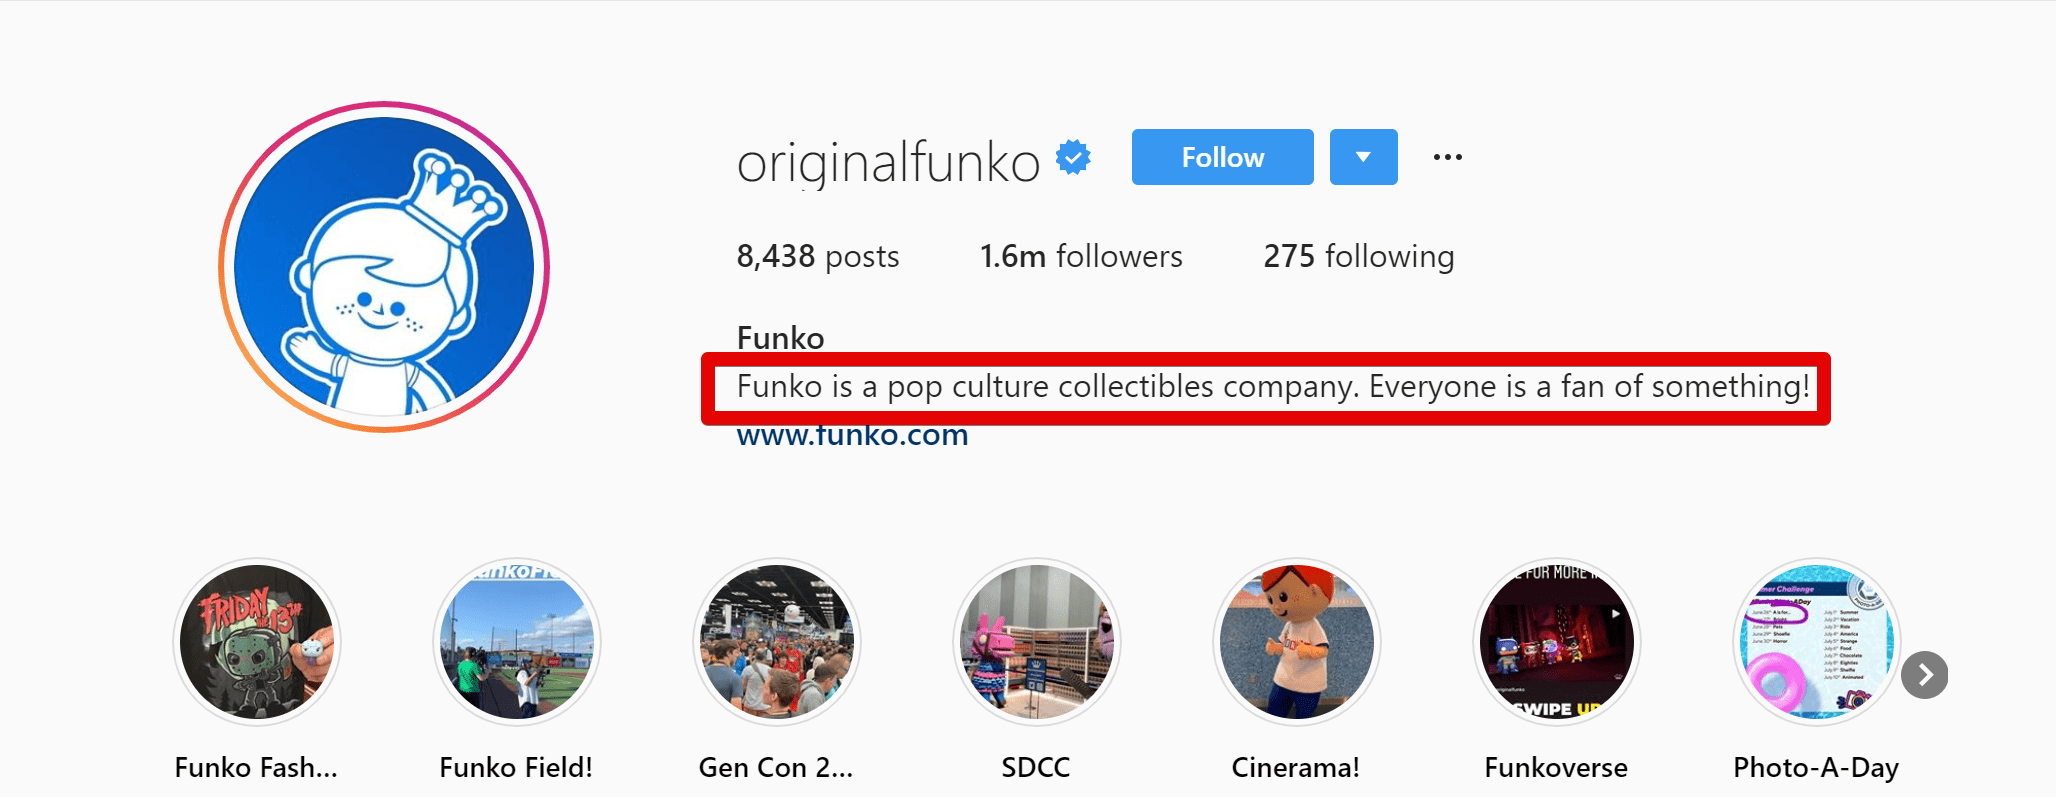Click the 8,438 posts count
Viewport: 2056px width, 797px height.
816,256
